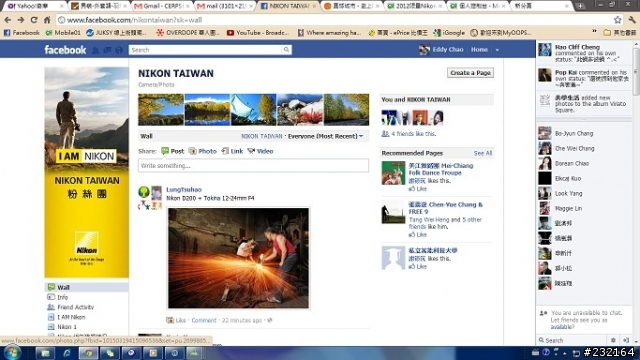
Task: Switch to the 2012 Nikon browser tab
Action: click(x=414, y=6)
